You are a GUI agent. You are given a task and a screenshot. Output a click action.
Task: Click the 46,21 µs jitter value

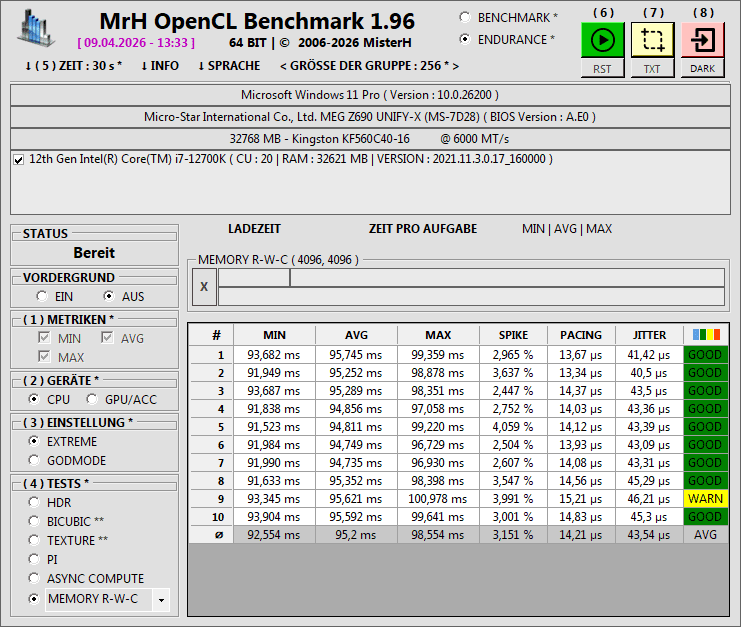click(649, 499)
